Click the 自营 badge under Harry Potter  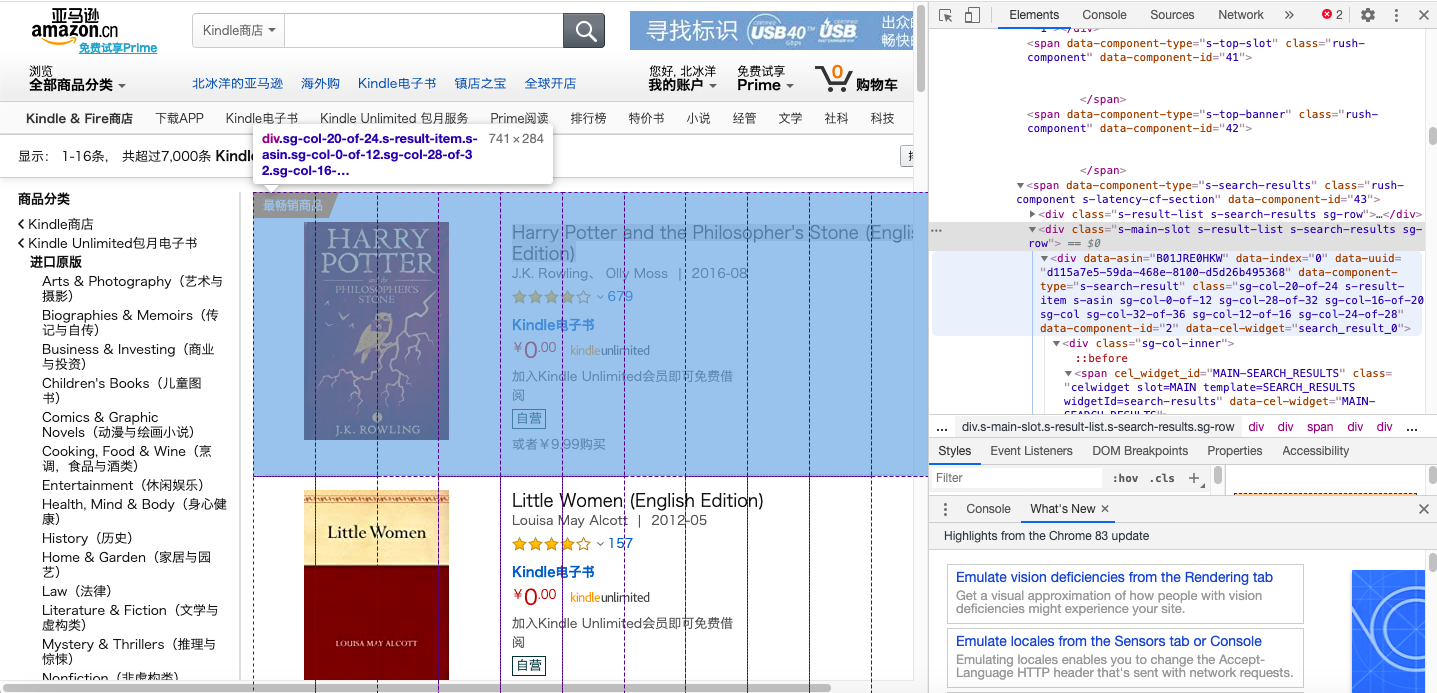coord(529,418)
